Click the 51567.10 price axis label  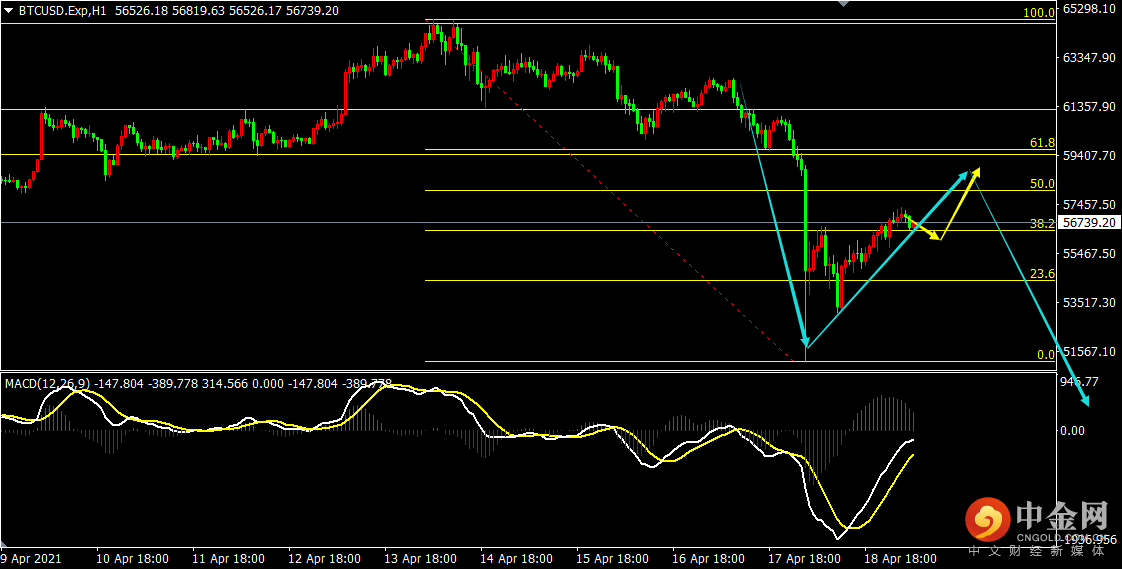click(x=1089, y=351)
